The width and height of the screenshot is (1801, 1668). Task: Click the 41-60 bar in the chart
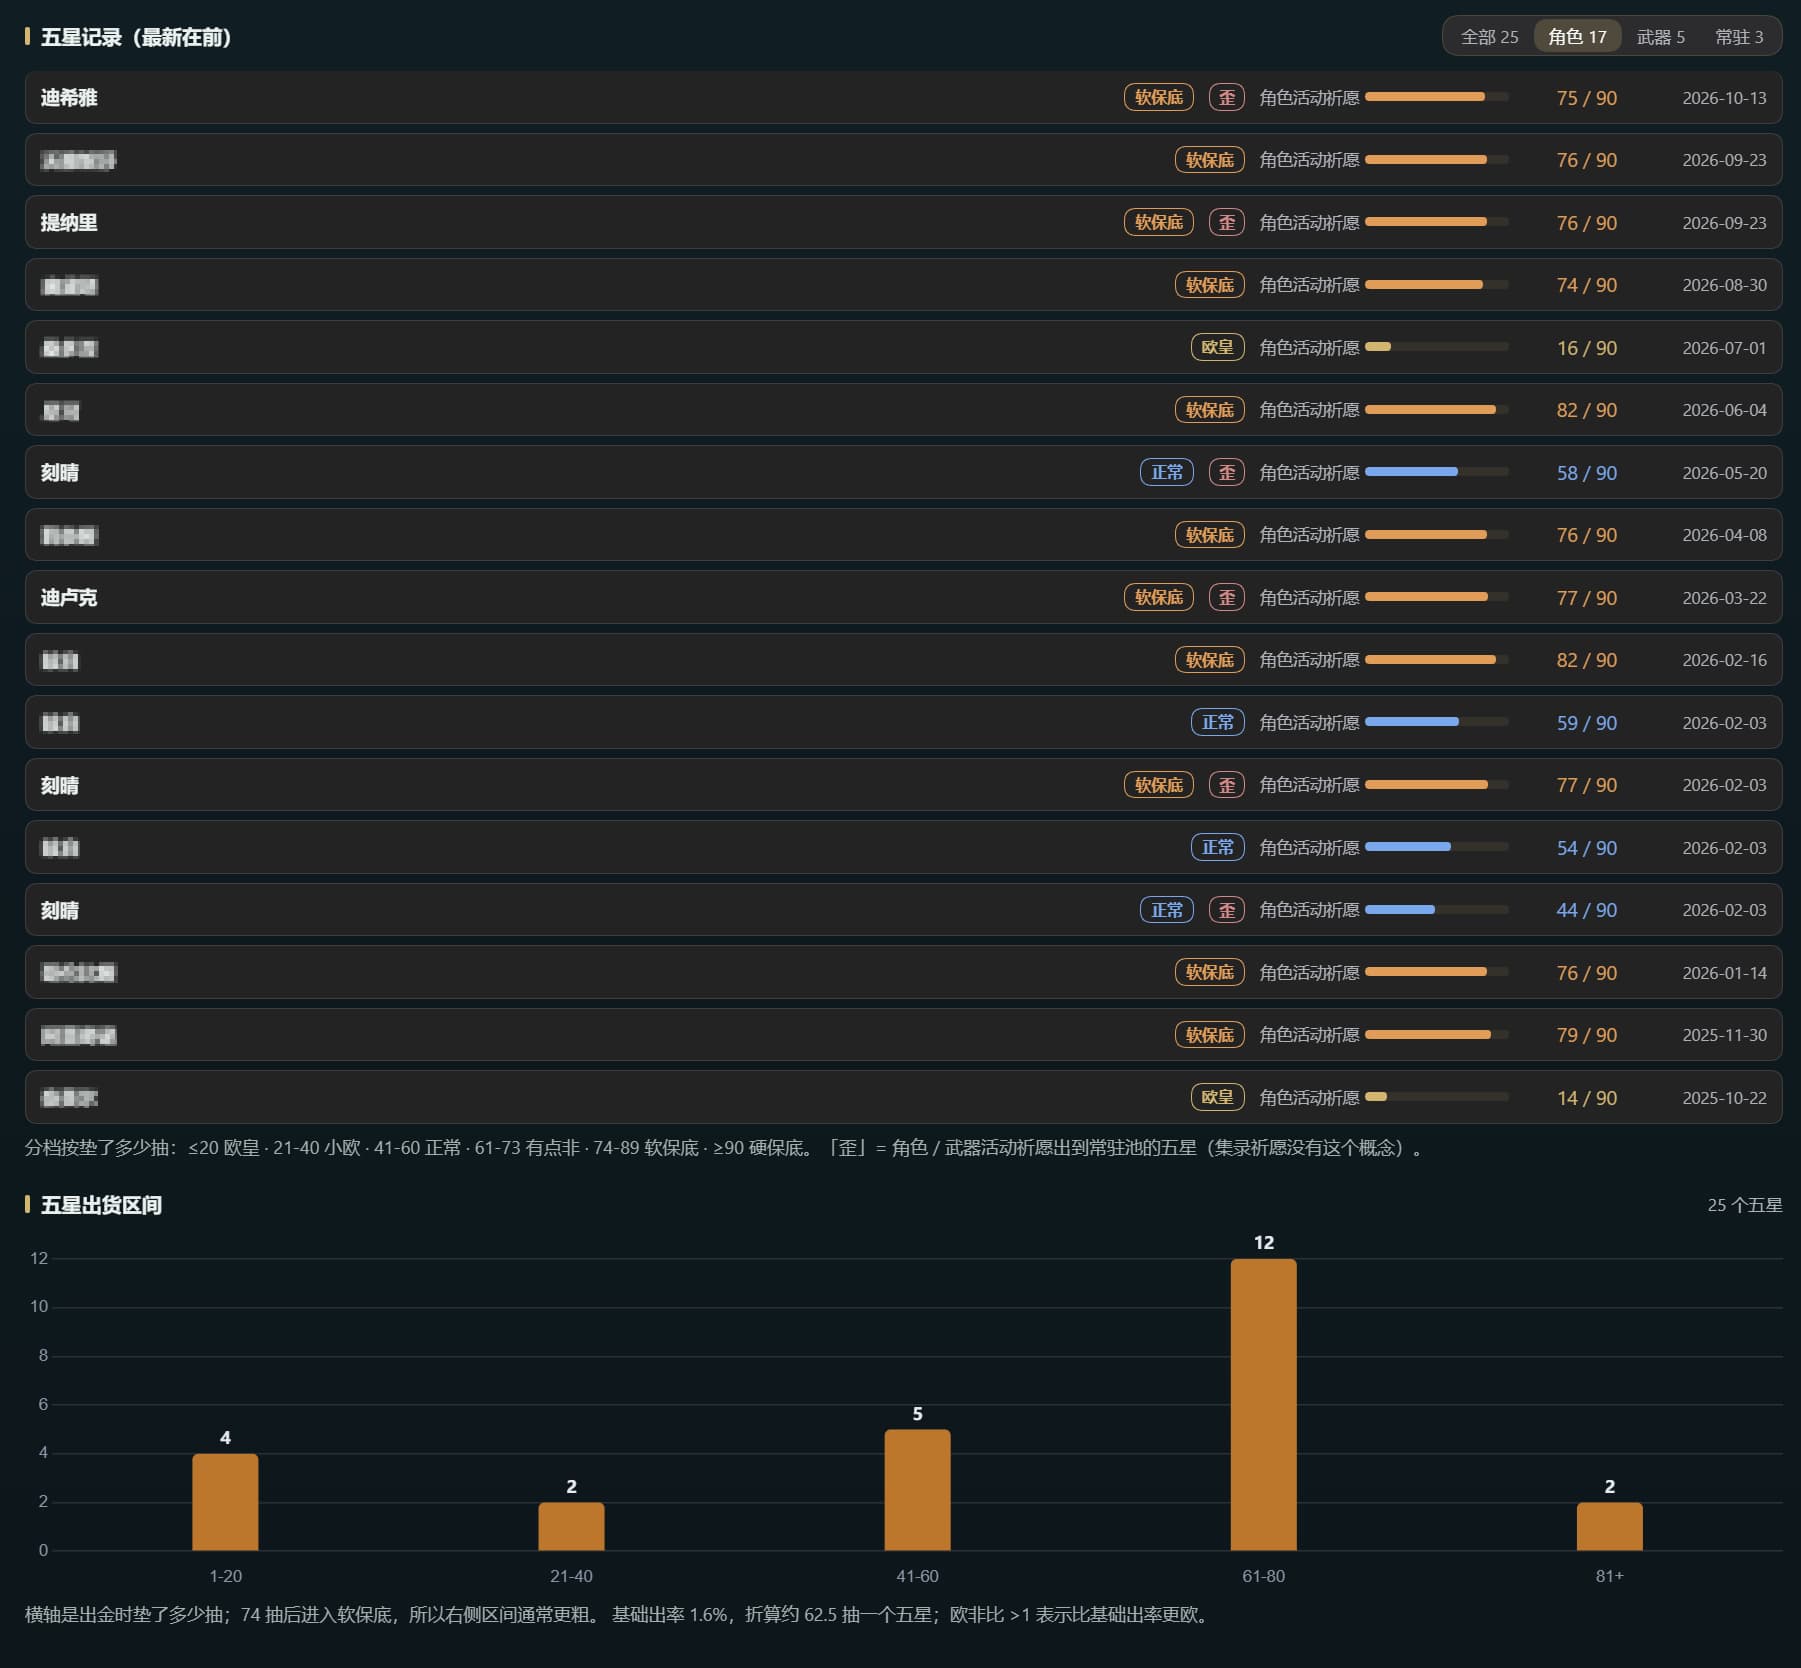click(x=917, y=1490)
